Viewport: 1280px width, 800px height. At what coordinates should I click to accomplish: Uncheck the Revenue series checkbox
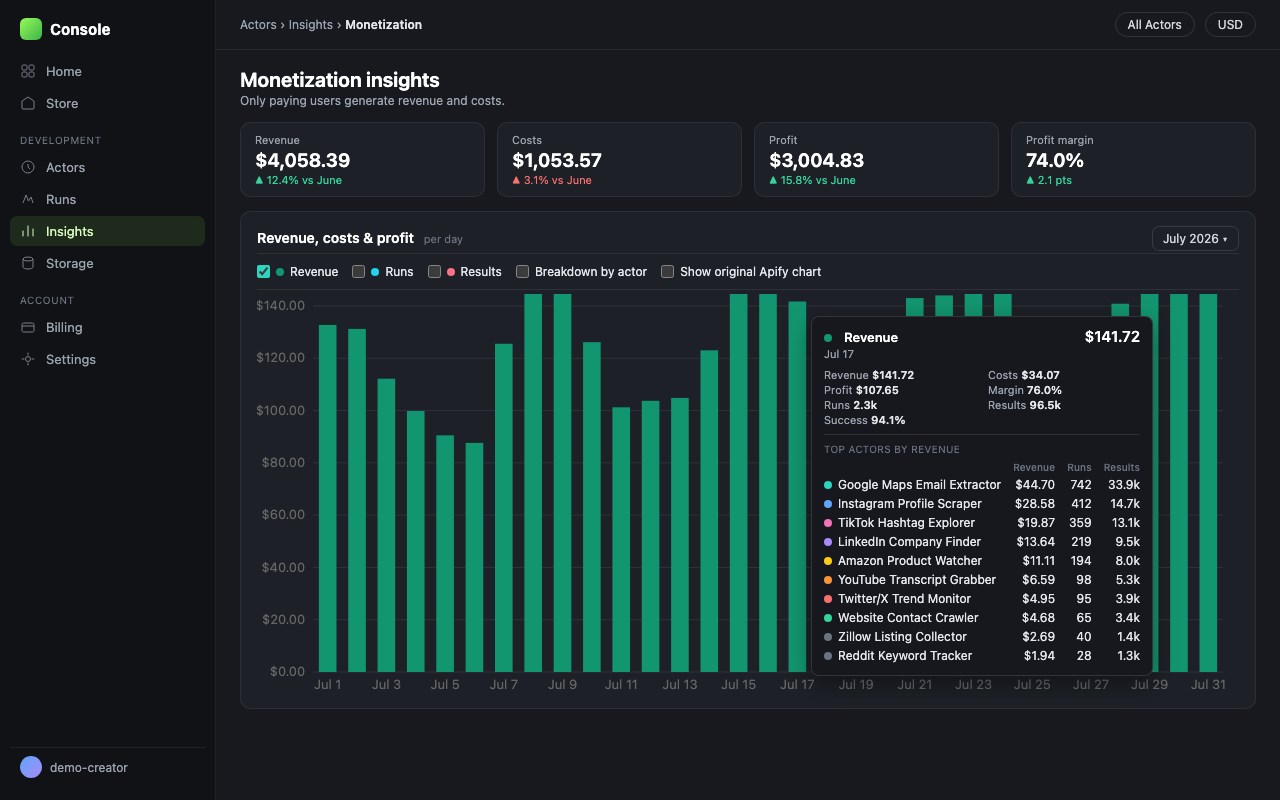[264, 271]
